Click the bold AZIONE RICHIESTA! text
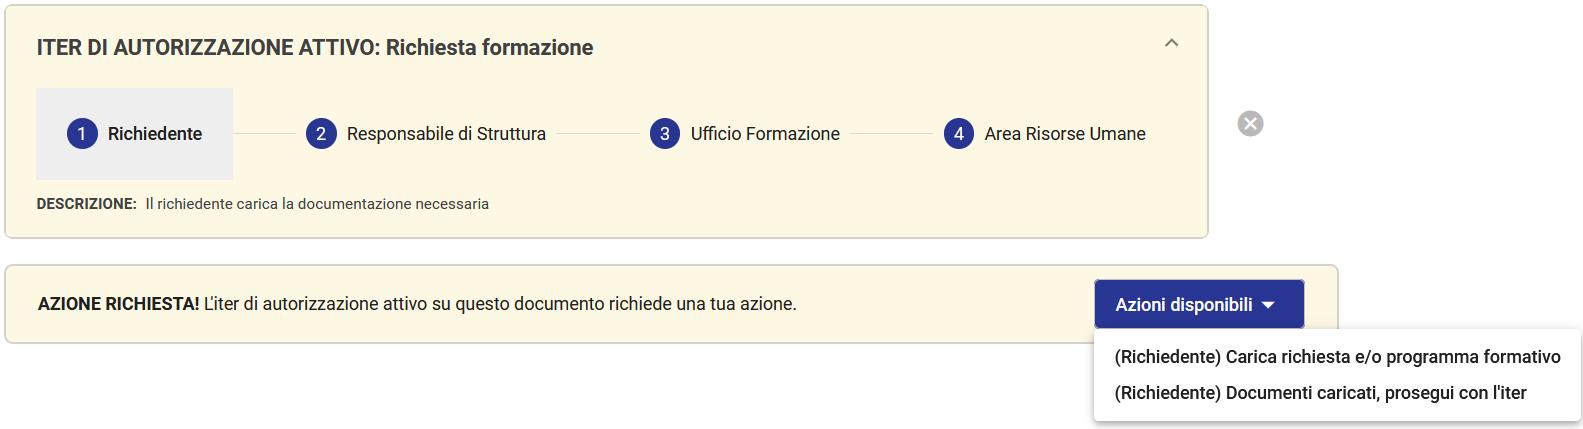 118,304
